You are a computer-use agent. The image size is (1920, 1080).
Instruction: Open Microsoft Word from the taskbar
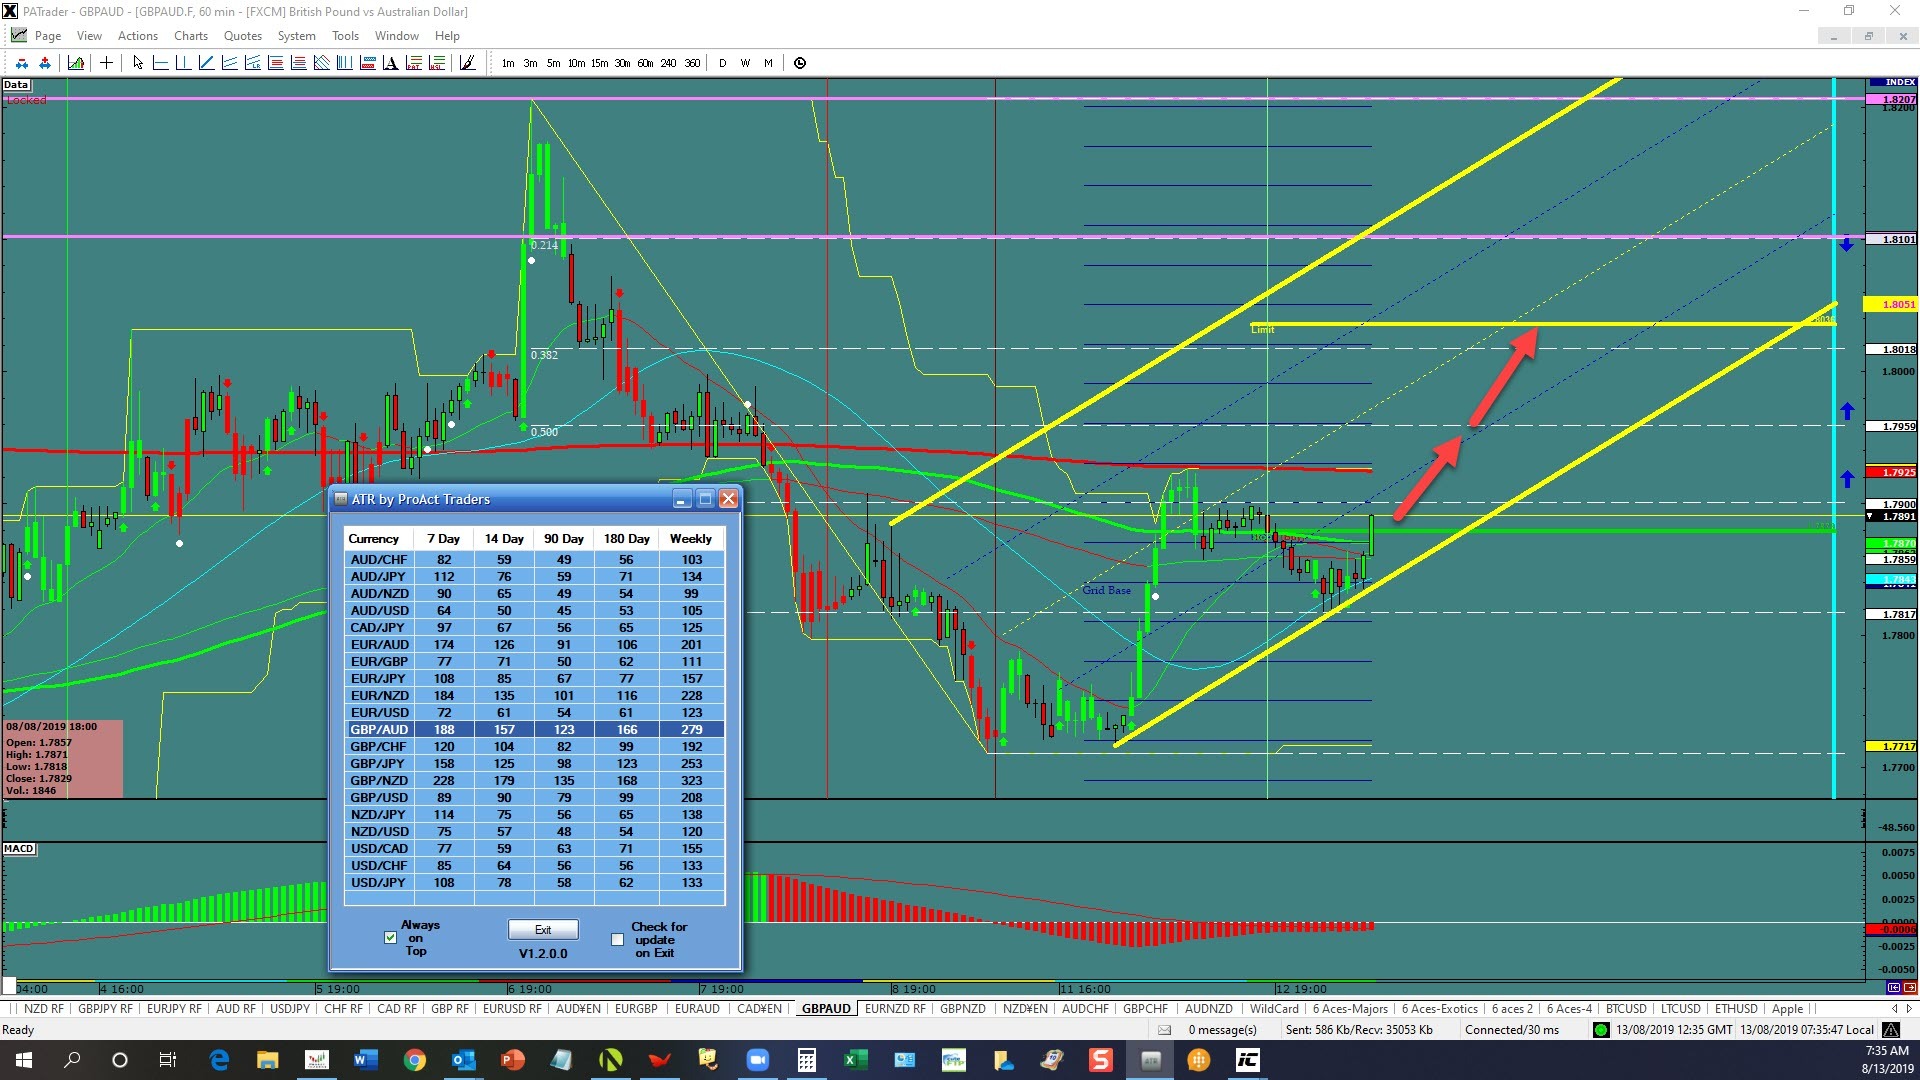pyautogui.click(x=365, y=1060)
